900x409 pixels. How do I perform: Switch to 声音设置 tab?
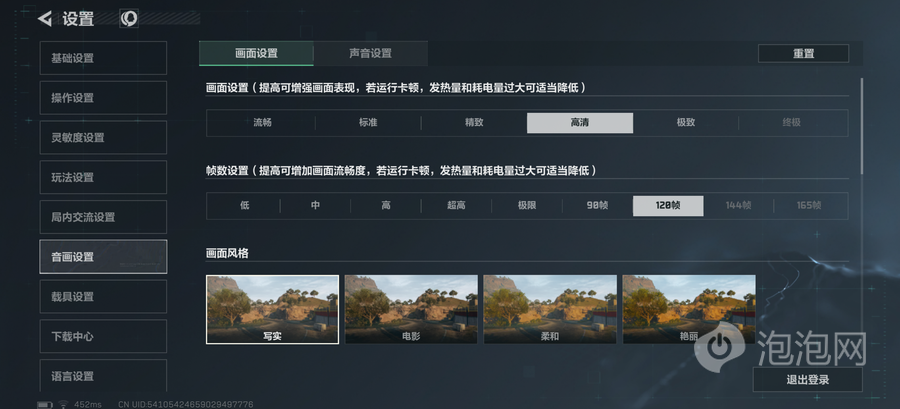tap(370, 53)
